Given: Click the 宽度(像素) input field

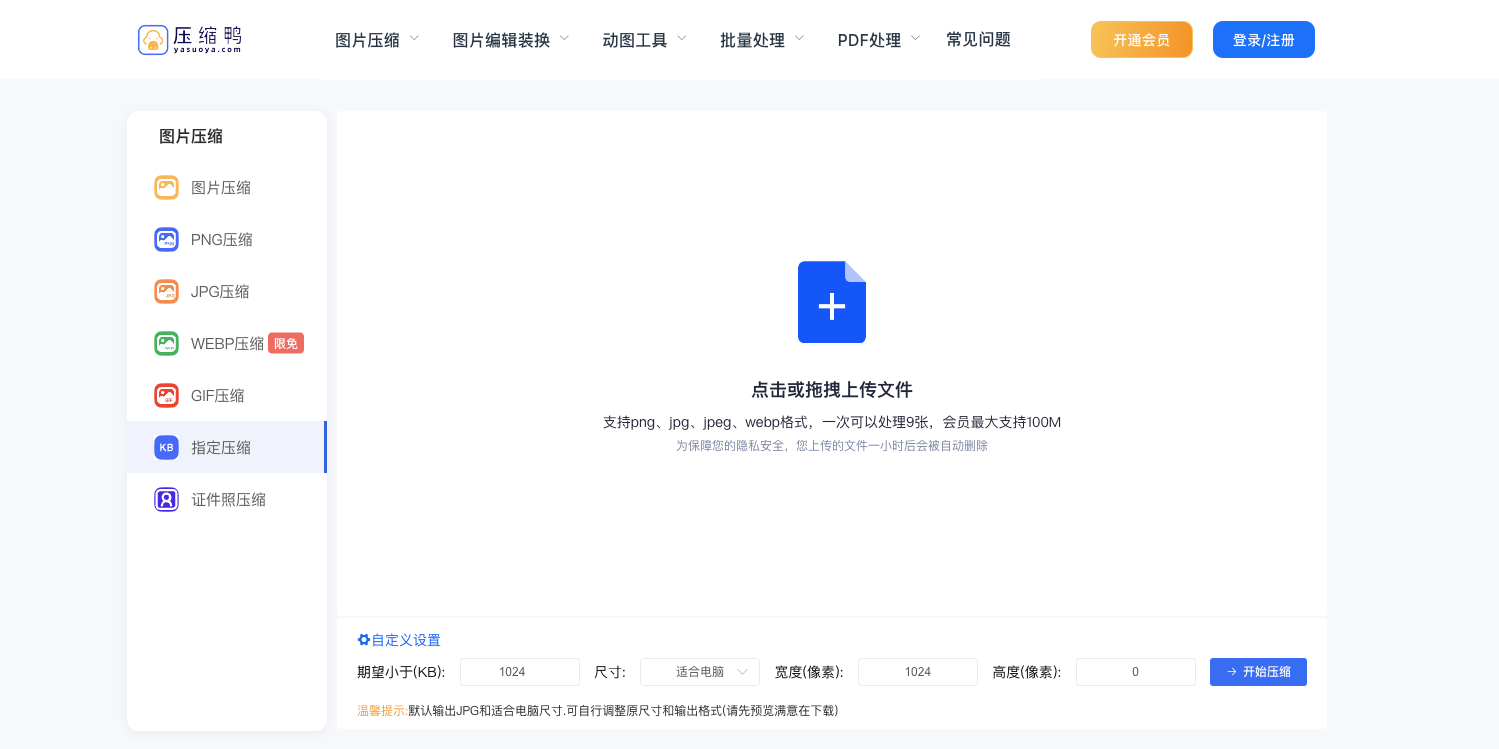Looking at the screenshot, I should [x=918, y=672].
